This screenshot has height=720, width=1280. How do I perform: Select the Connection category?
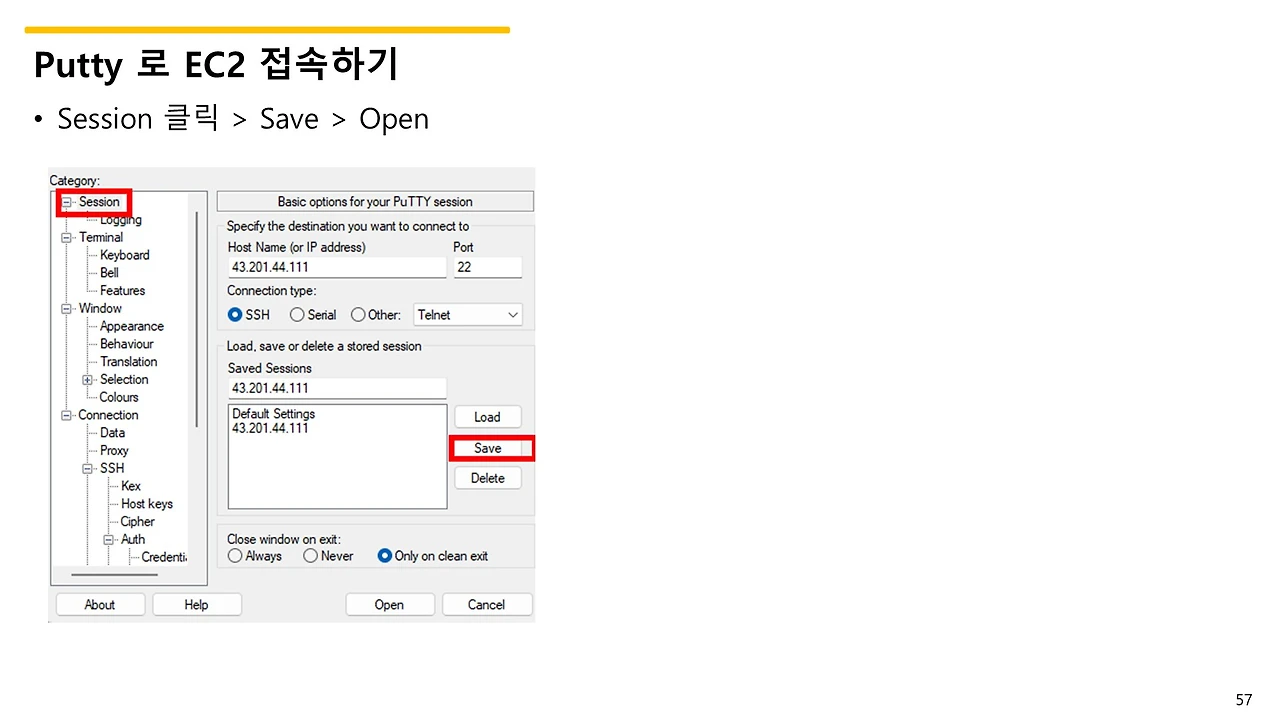109,416
